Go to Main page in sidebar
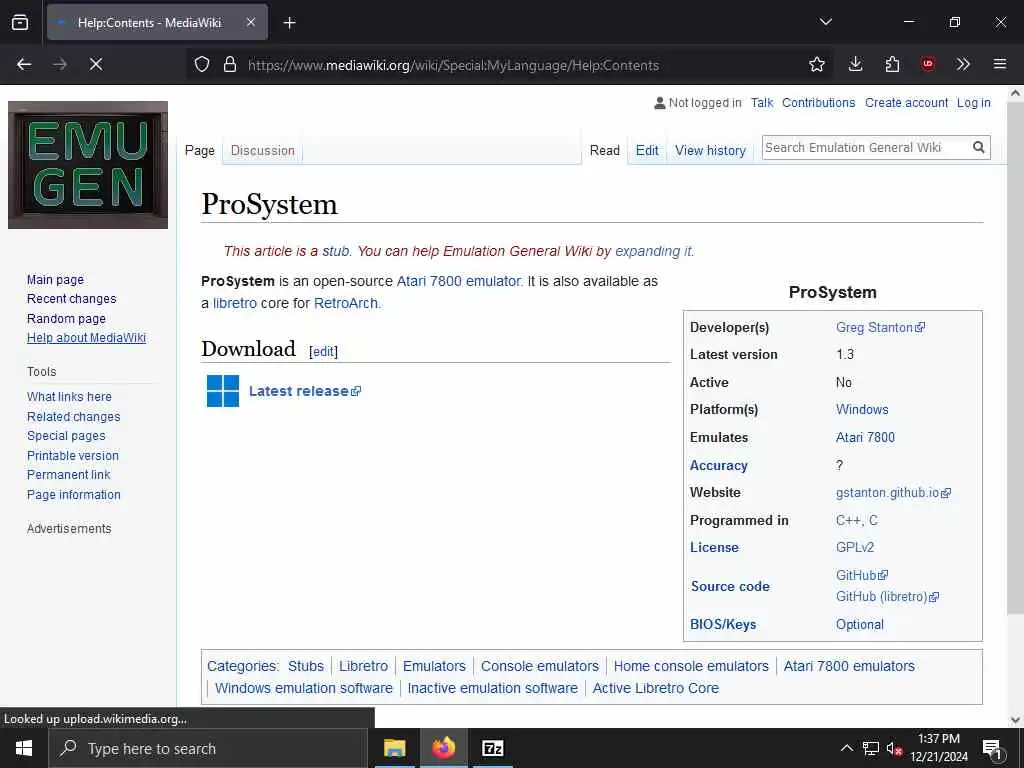 56,280
